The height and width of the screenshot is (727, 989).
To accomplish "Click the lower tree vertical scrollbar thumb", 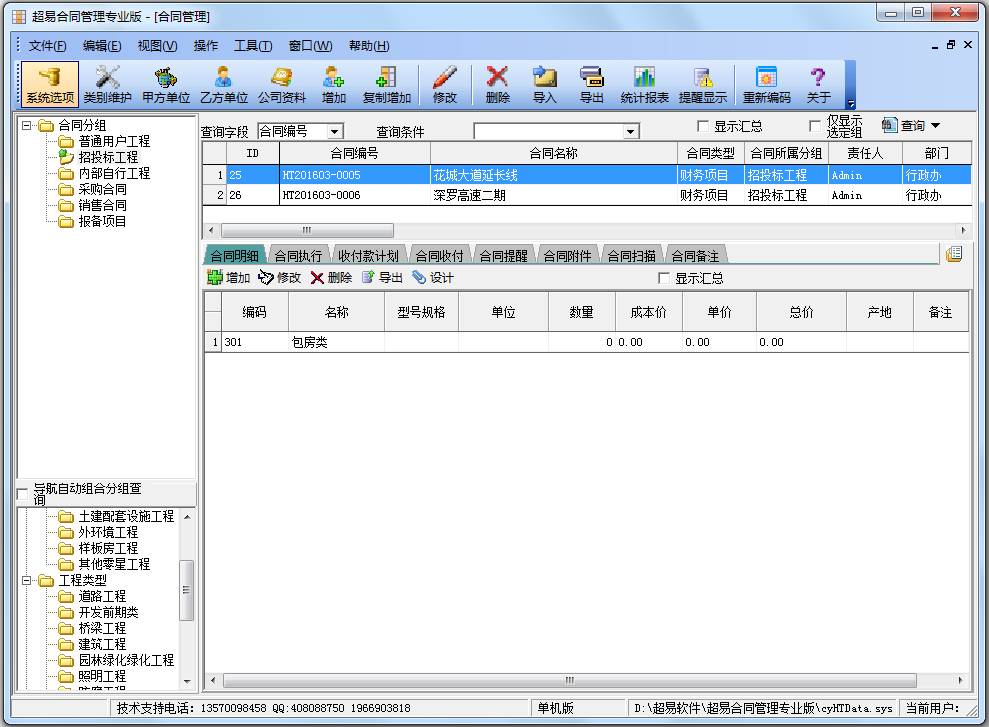I will pos(187,590).
